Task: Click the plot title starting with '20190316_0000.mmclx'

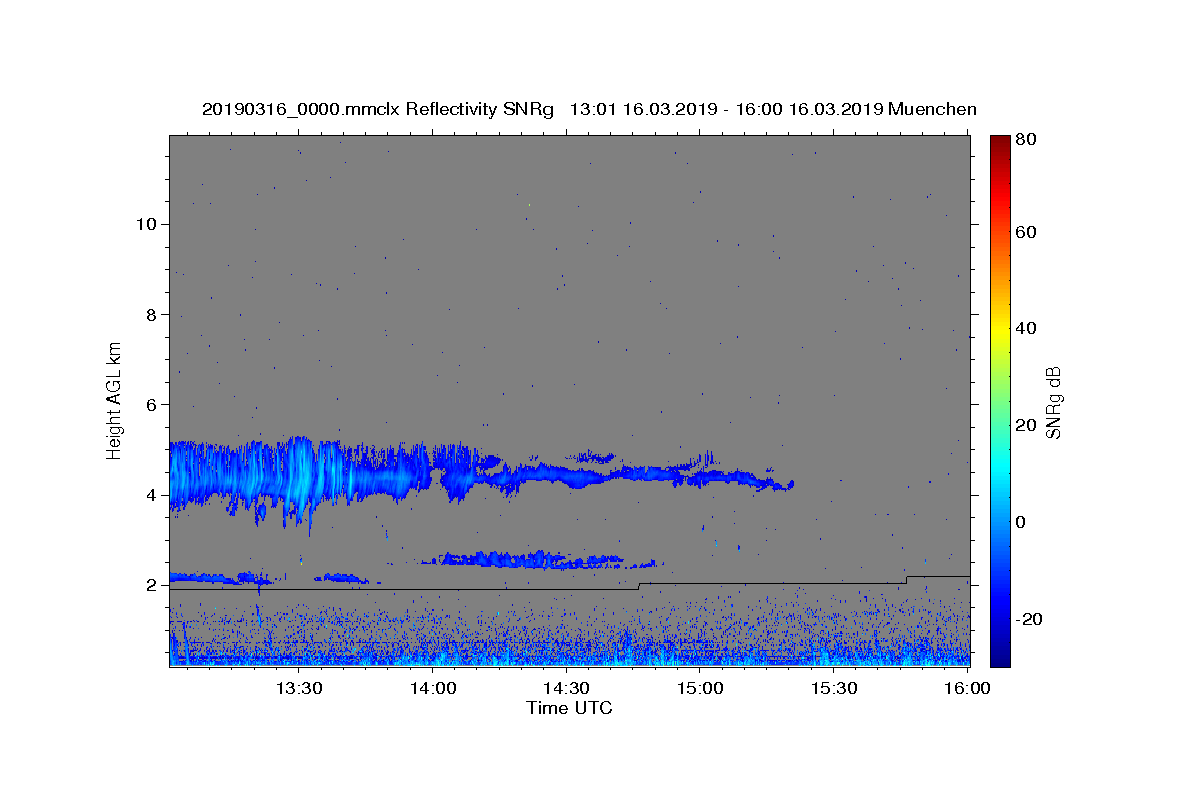Action: [589, 109]
